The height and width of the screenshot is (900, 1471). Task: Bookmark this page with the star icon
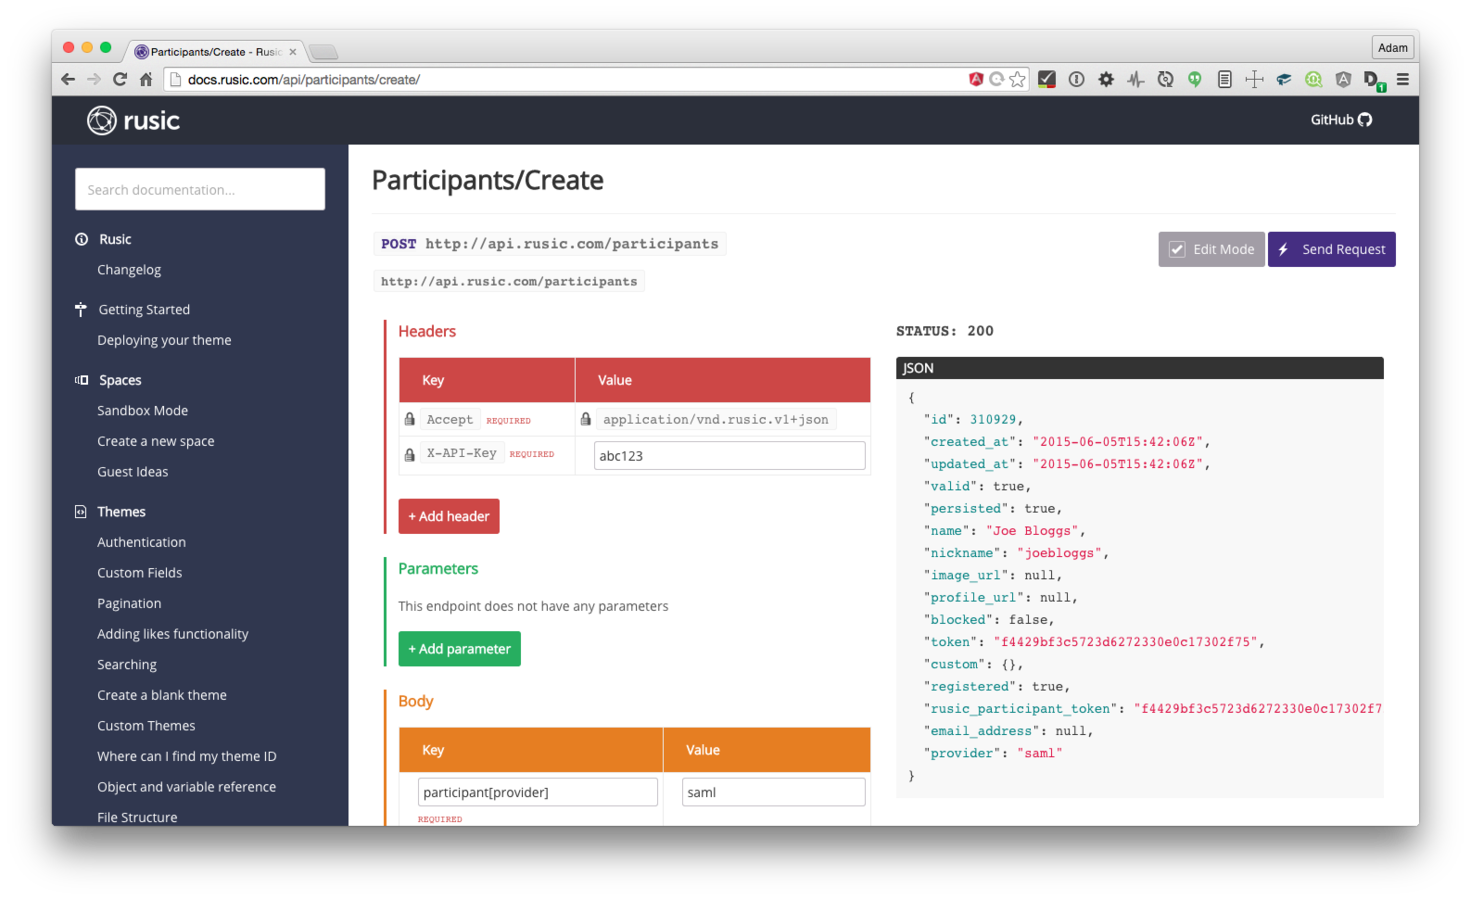click(1017, 79)
